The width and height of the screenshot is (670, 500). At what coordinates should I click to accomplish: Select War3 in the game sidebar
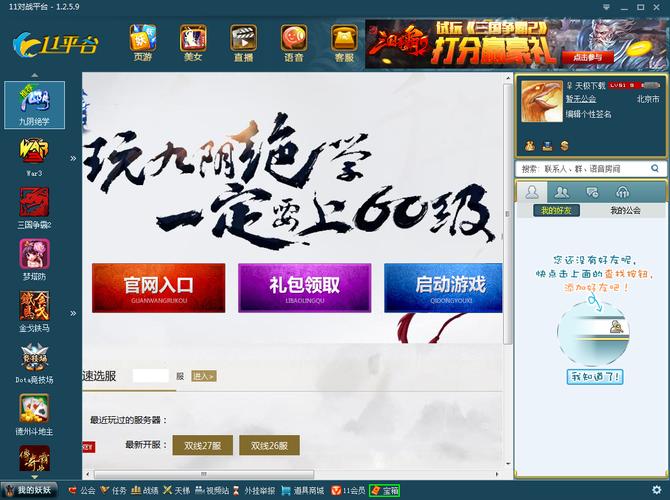tap(34, 157)
